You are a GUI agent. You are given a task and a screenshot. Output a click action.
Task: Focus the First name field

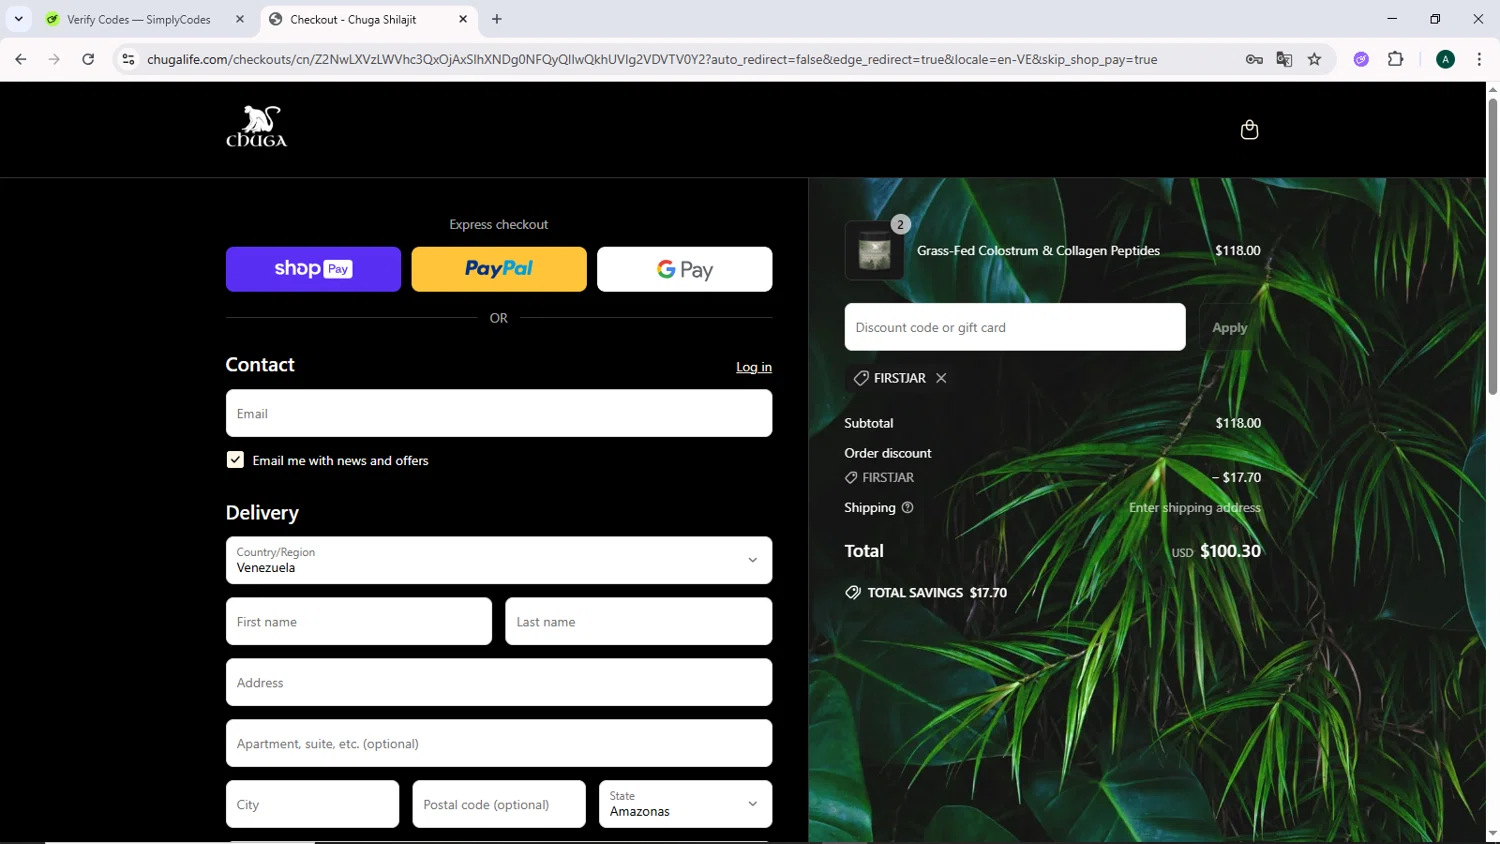pos(359,621)
